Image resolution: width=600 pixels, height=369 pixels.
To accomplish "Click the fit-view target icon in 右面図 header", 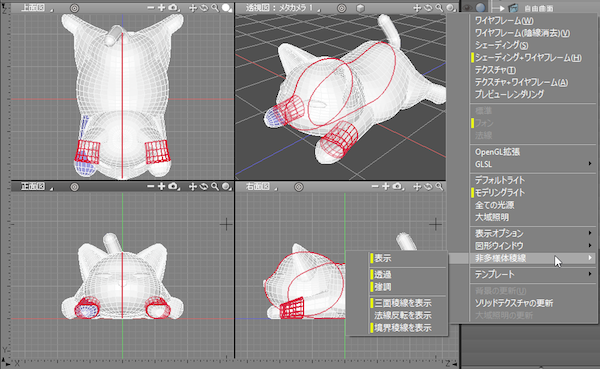I will [x=299, y=187].
